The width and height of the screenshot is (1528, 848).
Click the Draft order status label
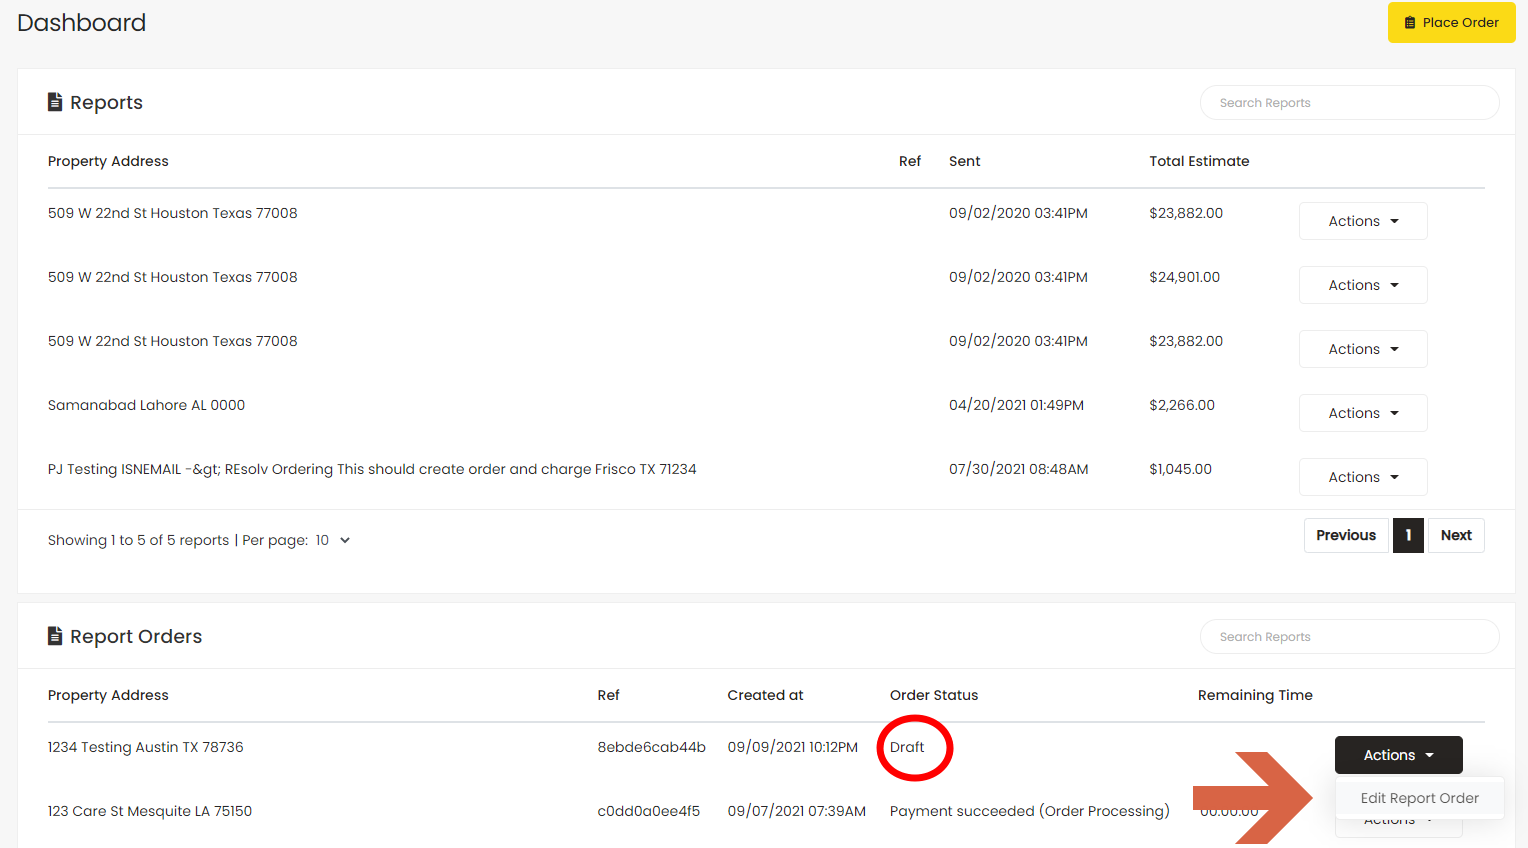(x=908, y=746)
